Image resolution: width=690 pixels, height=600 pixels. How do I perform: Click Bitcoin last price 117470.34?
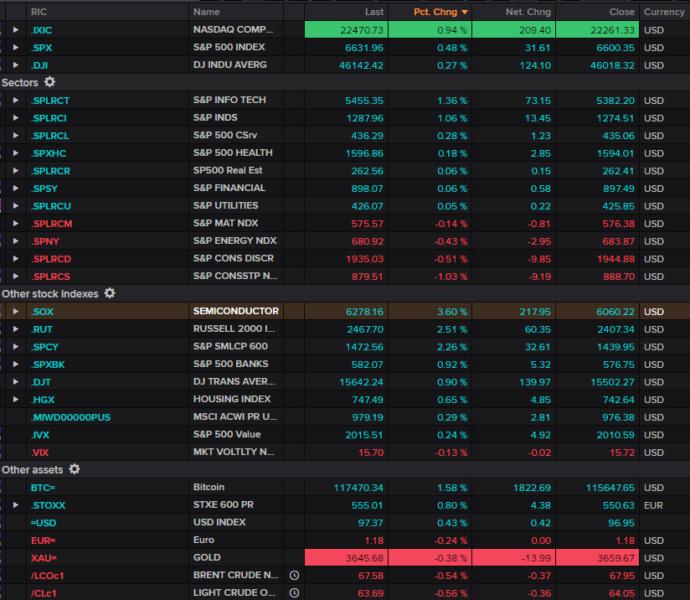point(359,488)
